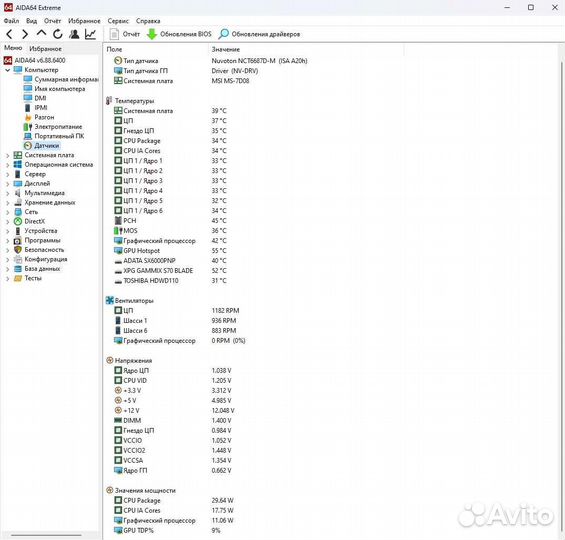The image size is (565, 540).
Task: Switch to the Избранное tab
Action: tap(45, 49)
